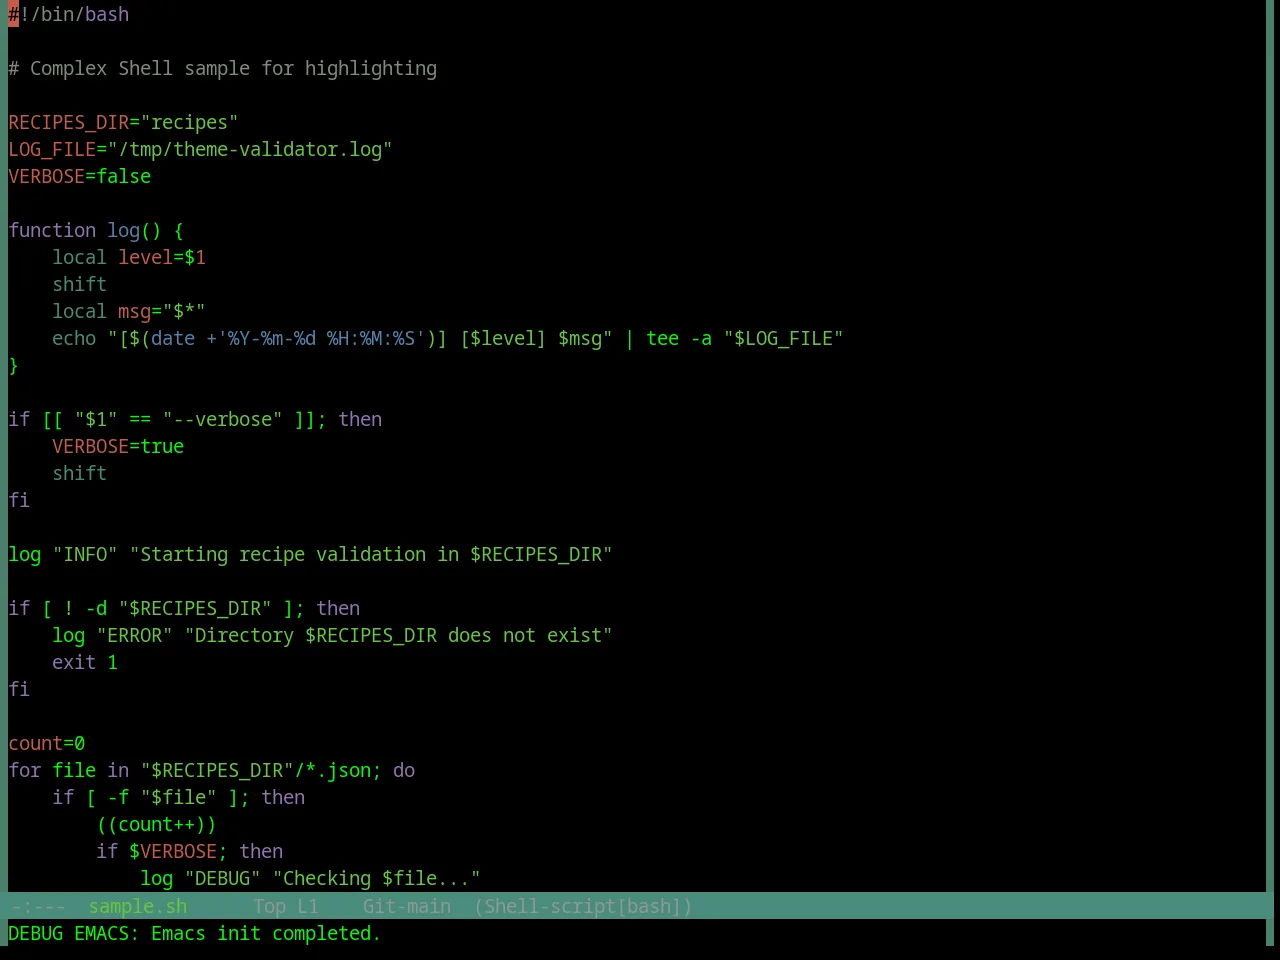Viewport: 1280px width, 960px height.
Task: Click on 'exit 1' line
Action: tap(85, 662)
